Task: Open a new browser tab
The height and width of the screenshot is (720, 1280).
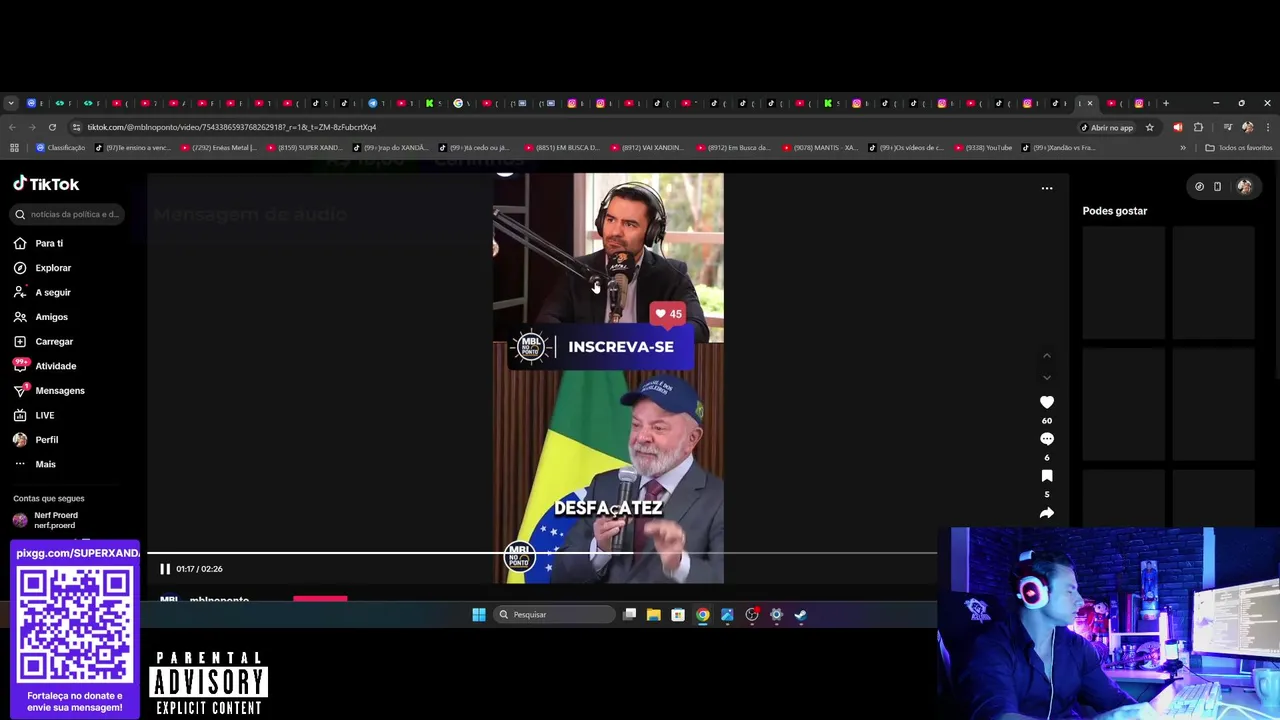Action: tap(1165, 103)
